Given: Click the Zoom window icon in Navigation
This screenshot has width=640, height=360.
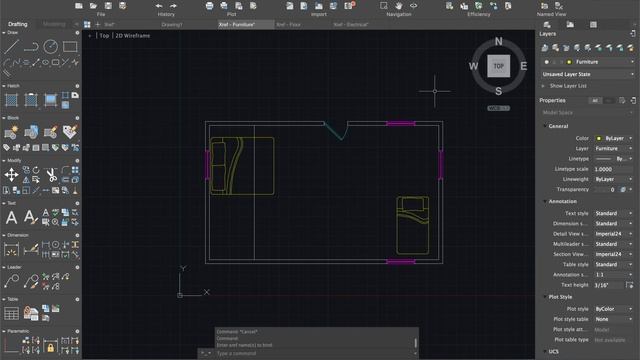Looking at the screenshot, I should pos(384,6).
